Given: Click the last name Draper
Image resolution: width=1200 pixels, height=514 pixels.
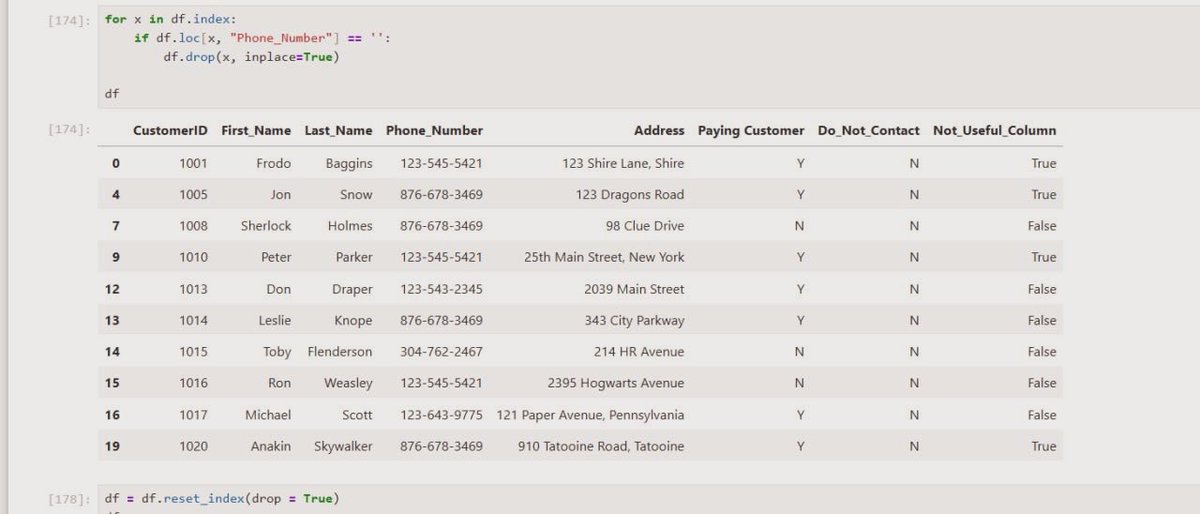Looking at the screenshot, I should (x=352, y=289).
